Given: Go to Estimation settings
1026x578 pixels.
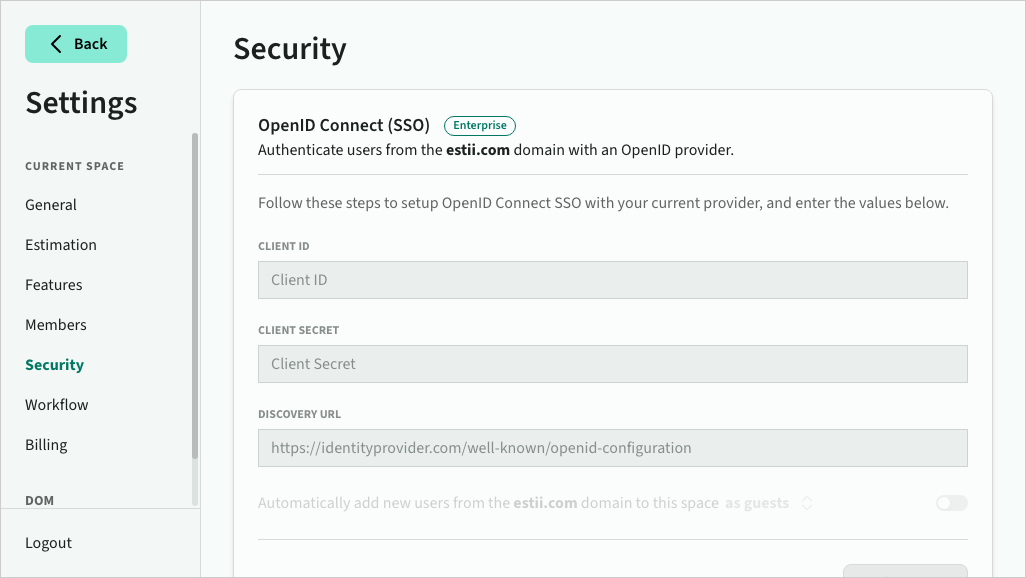Looking at the screenshot, I should point(61,245).
